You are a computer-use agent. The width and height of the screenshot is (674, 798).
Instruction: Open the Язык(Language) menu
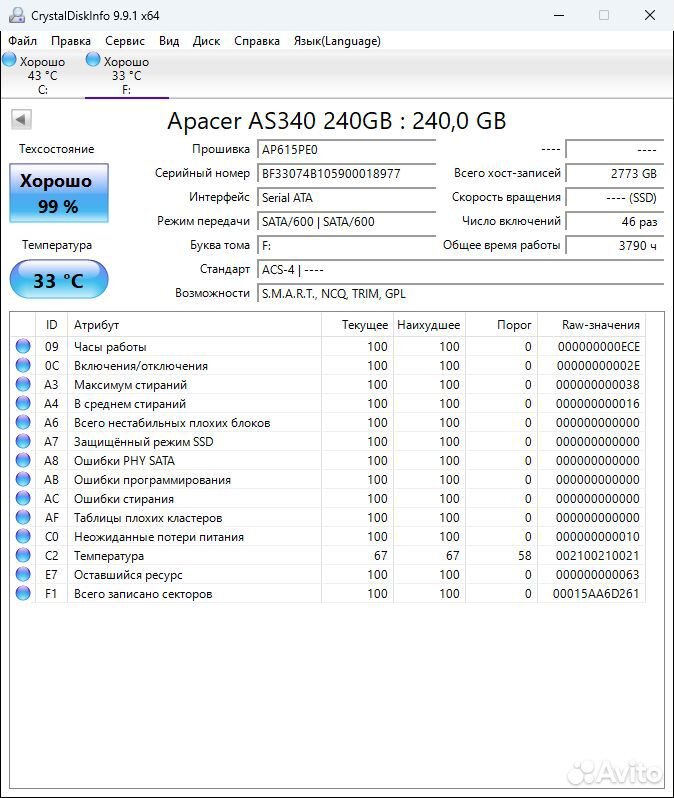[337, 41]
